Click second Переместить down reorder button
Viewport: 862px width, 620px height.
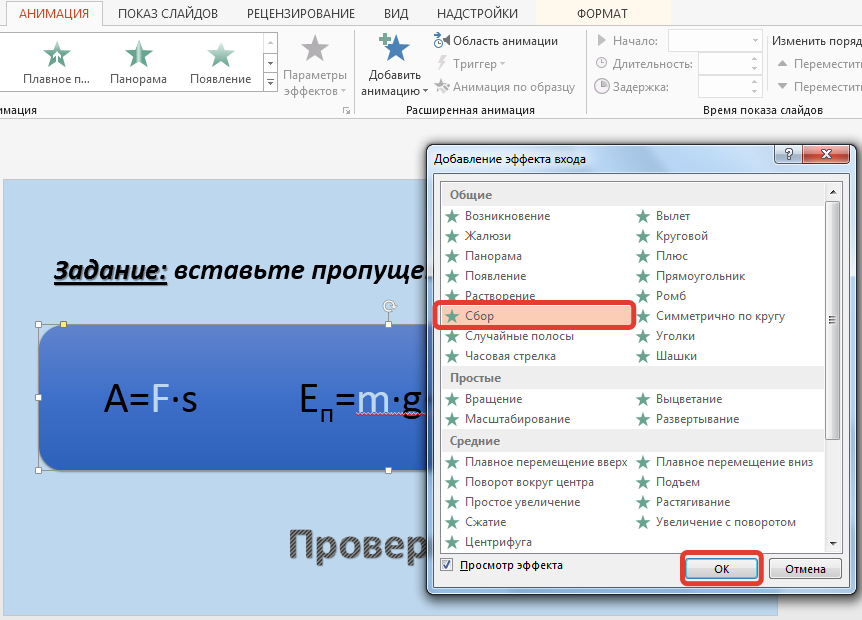pyautogui.click(x=819, y=87)
